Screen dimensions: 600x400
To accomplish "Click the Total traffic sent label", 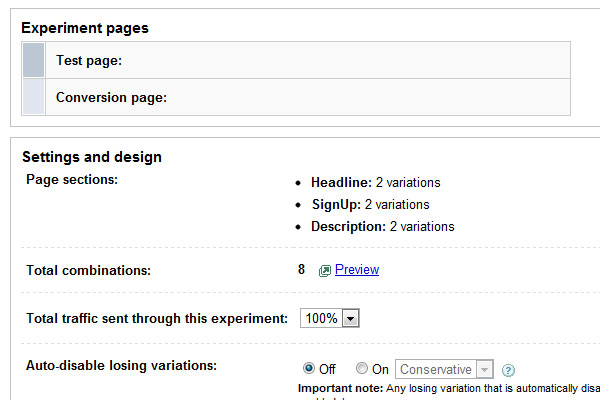I will click(x=156, y=318).
